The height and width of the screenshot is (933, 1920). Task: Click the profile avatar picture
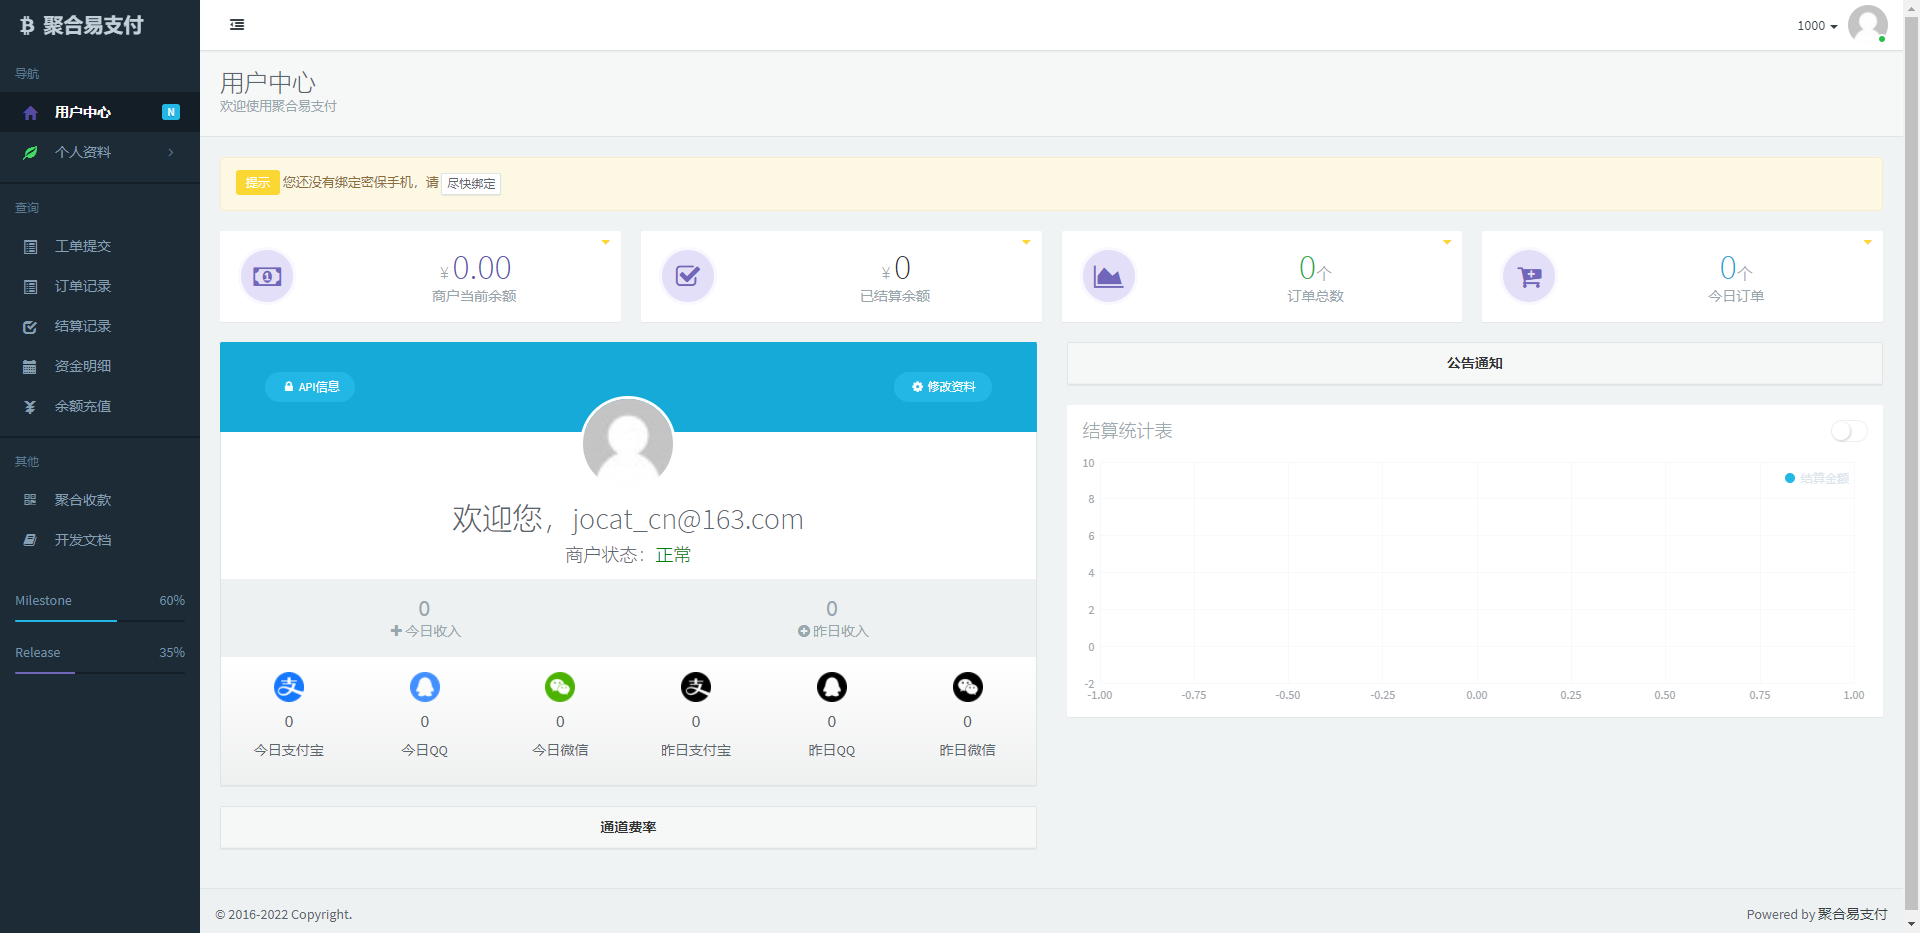click(x=628, y=442)
